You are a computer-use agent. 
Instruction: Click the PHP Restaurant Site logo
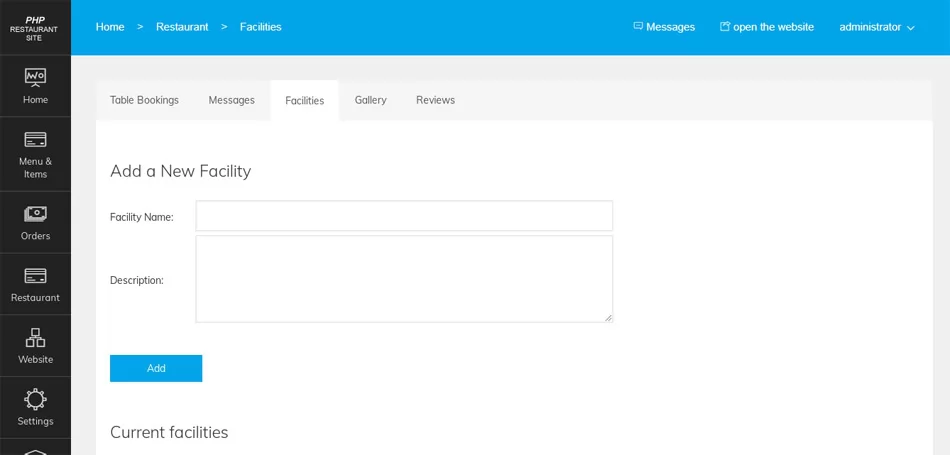pos(35,28)
